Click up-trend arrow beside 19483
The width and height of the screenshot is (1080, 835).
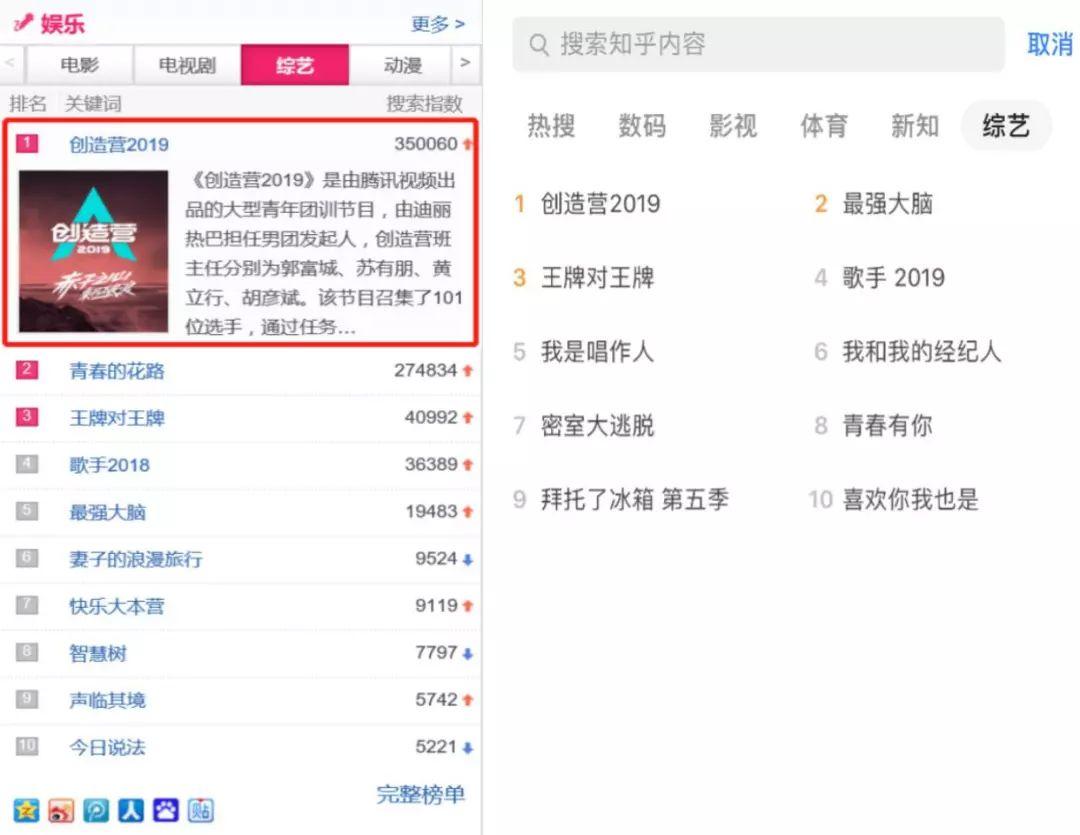click(468, 512)
